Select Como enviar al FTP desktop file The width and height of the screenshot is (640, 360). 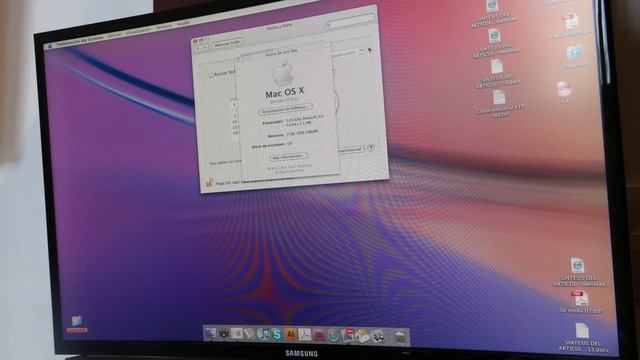coord(500,103)
